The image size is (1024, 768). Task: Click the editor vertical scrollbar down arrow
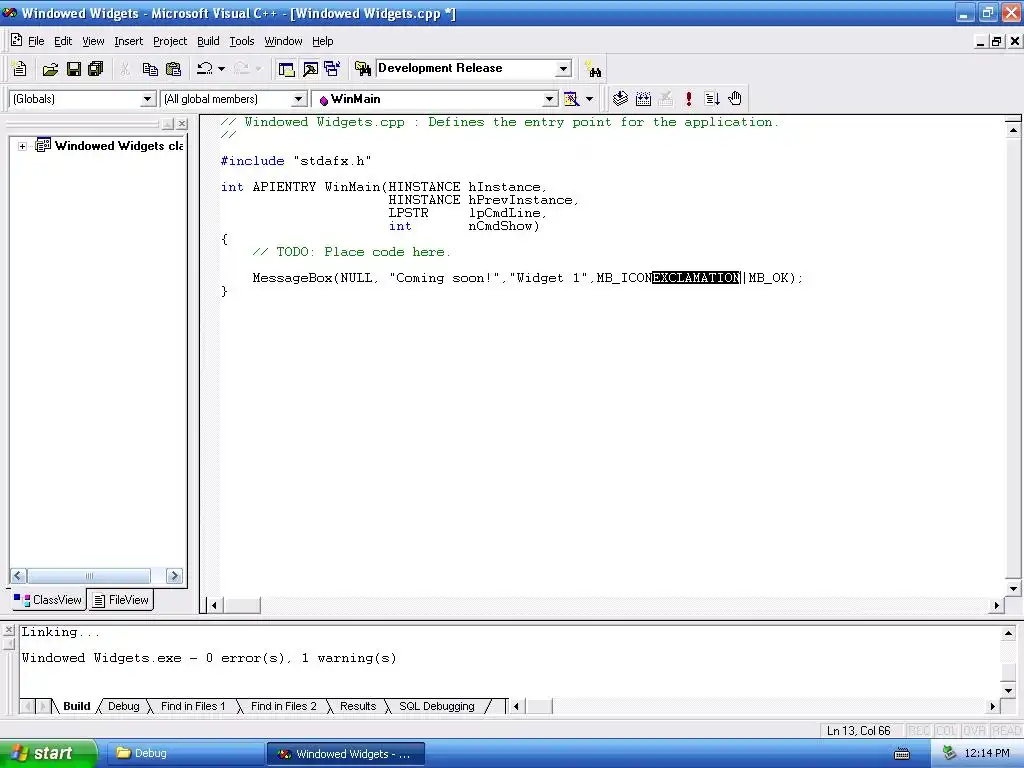[1013, 588]
